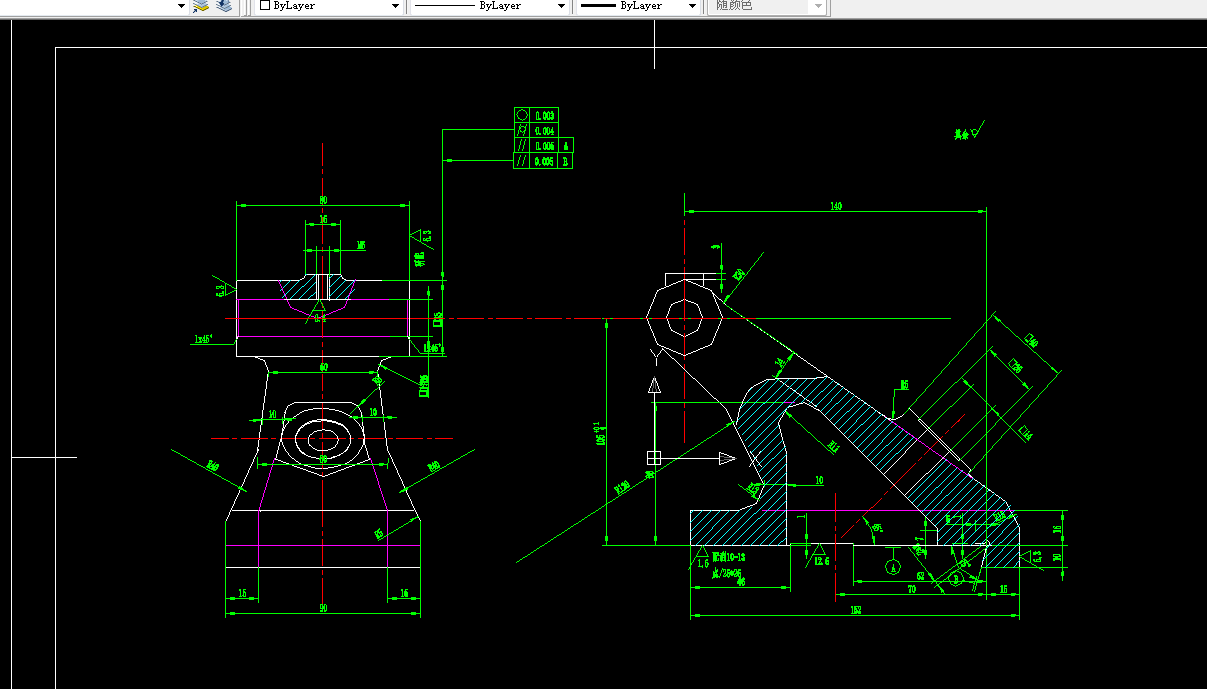The height and width of the screenshot is (689, 1207).
Task: Select the UCS origin icon in drawing
Action: coord(654,458)
